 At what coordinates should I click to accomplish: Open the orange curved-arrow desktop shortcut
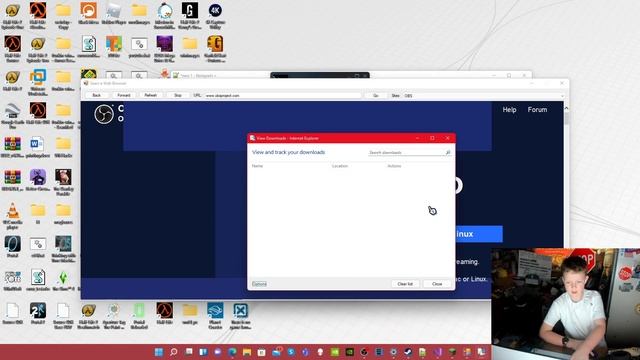tap(88, 13)
